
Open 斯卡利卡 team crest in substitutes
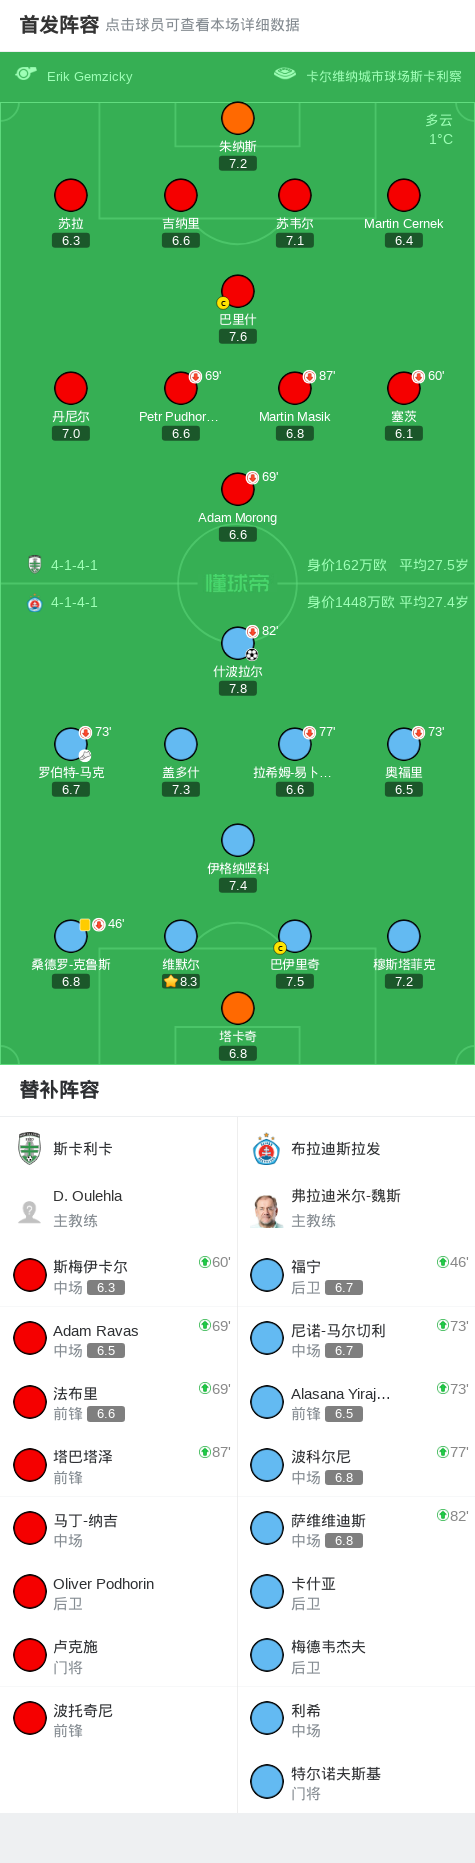[30, 1149]
